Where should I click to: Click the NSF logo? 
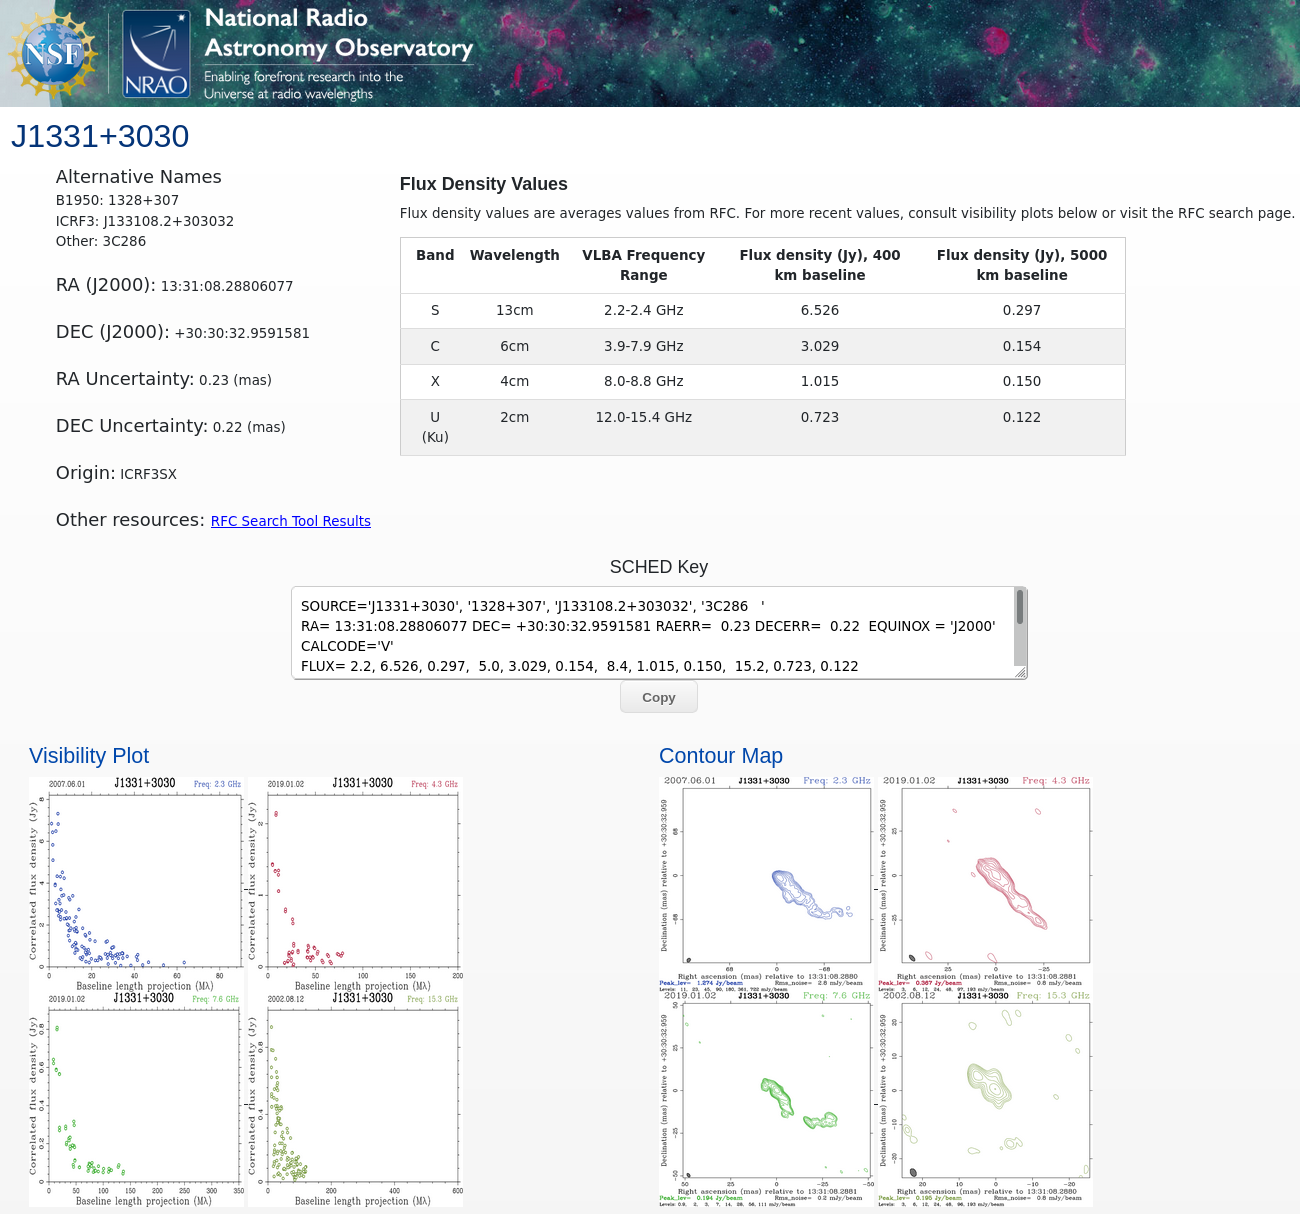52,54
